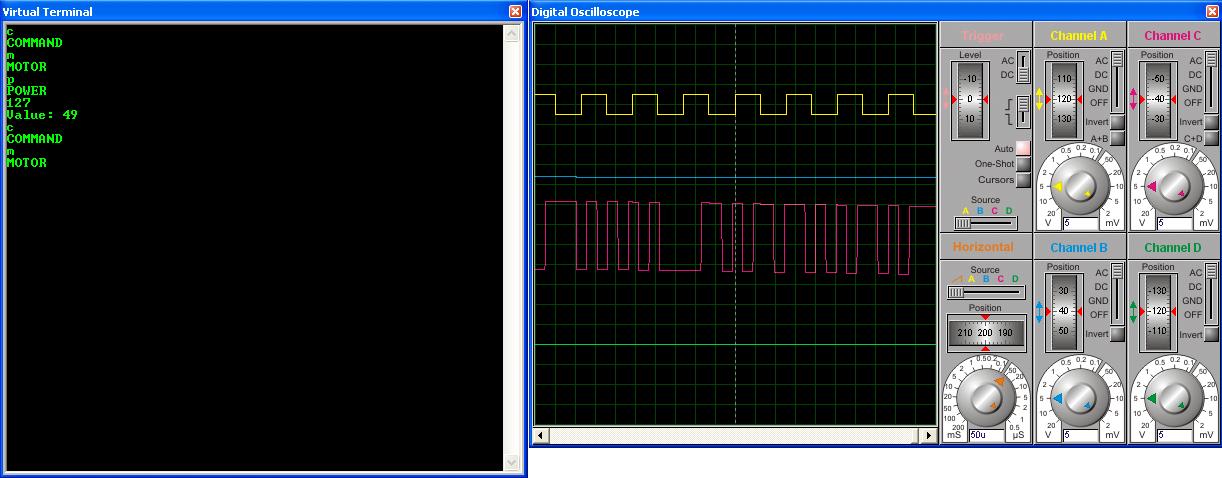Click the Channel D volts/div knob
The image size is (1222, 478).
[1172, 399]
